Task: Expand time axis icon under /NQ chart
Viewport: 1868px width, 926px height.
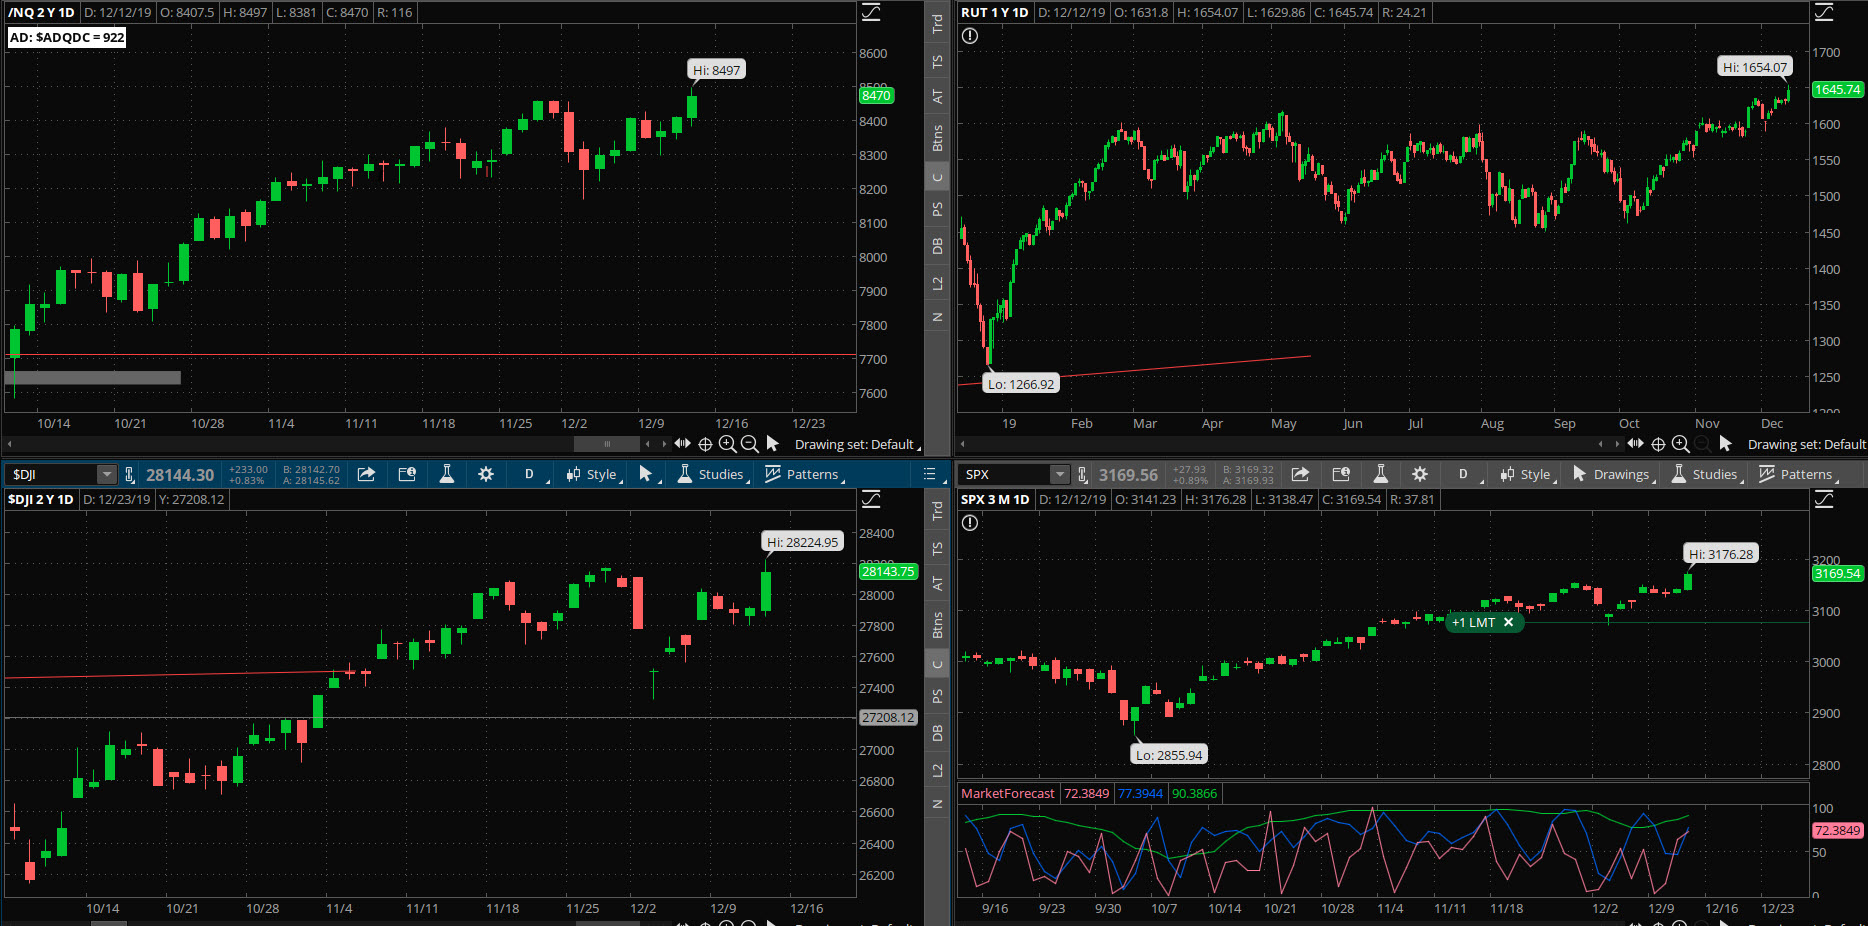Action: tap(683, 443)
